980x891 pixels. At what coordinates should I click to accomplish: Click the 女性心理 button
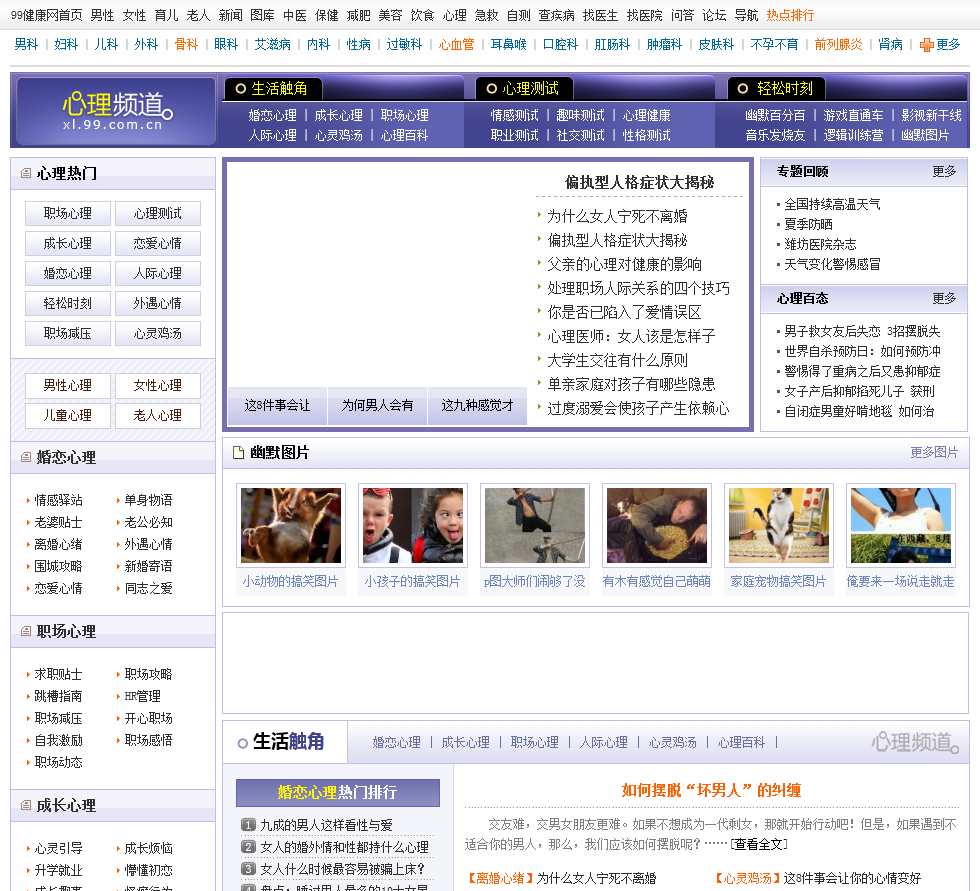tap(158, 386)
